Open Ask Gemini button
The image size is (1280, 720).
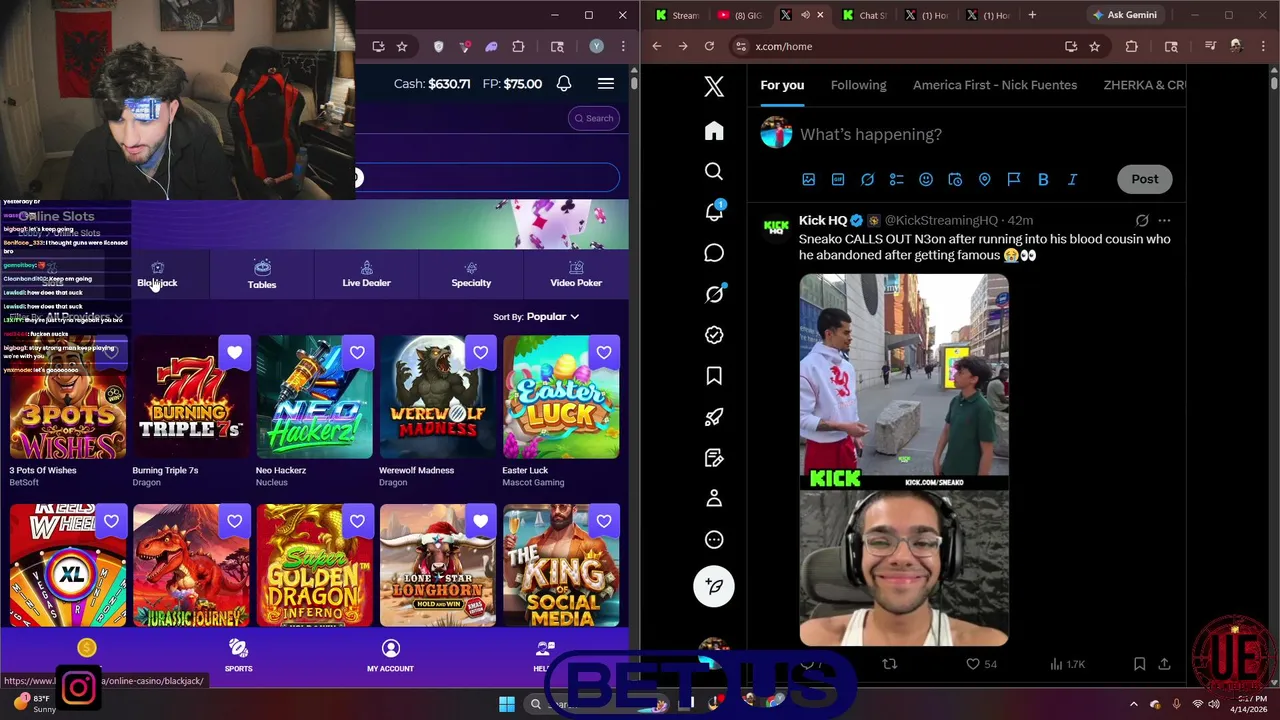tap(1125, 15)
